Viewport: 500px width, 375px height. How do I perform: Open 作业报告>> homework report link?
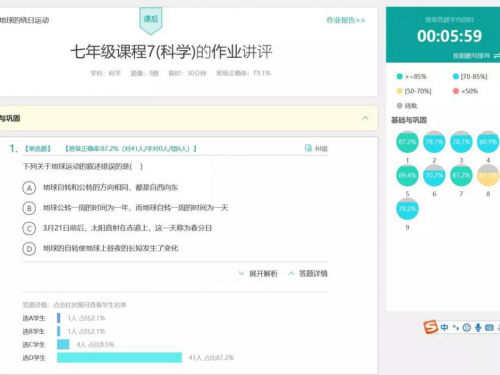point(346,20)
